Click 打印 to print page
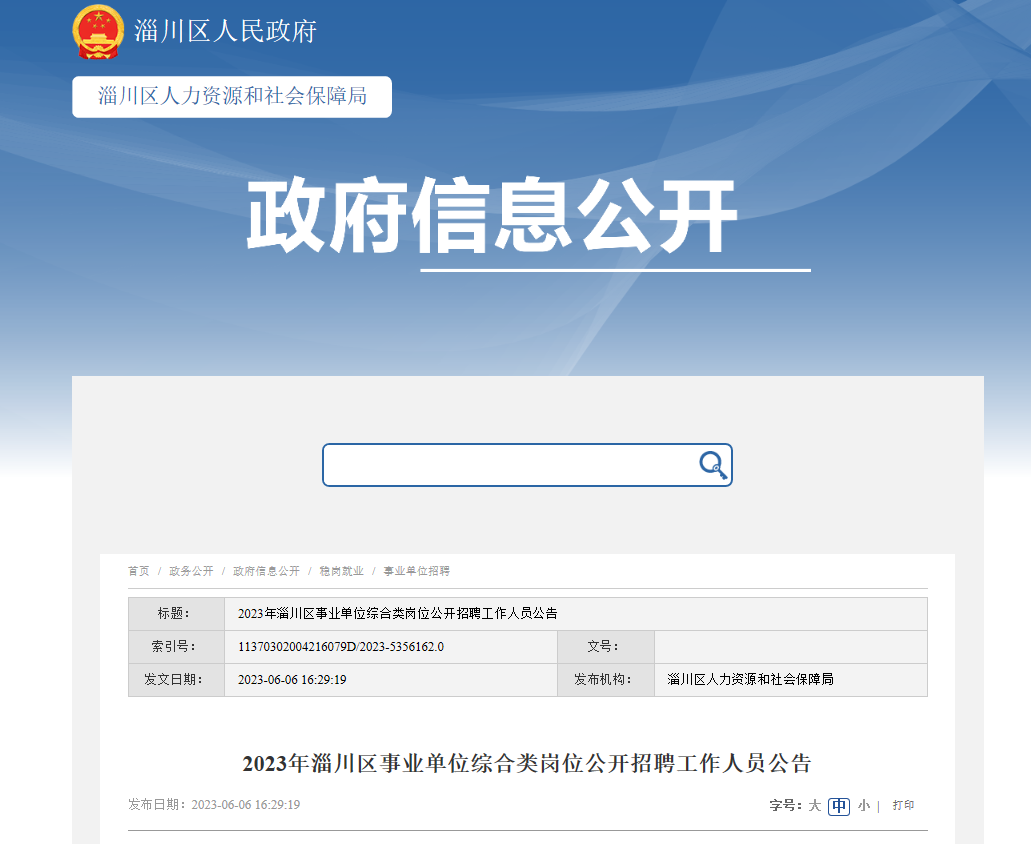This screenshot has width=1031, height=844. 903,805
